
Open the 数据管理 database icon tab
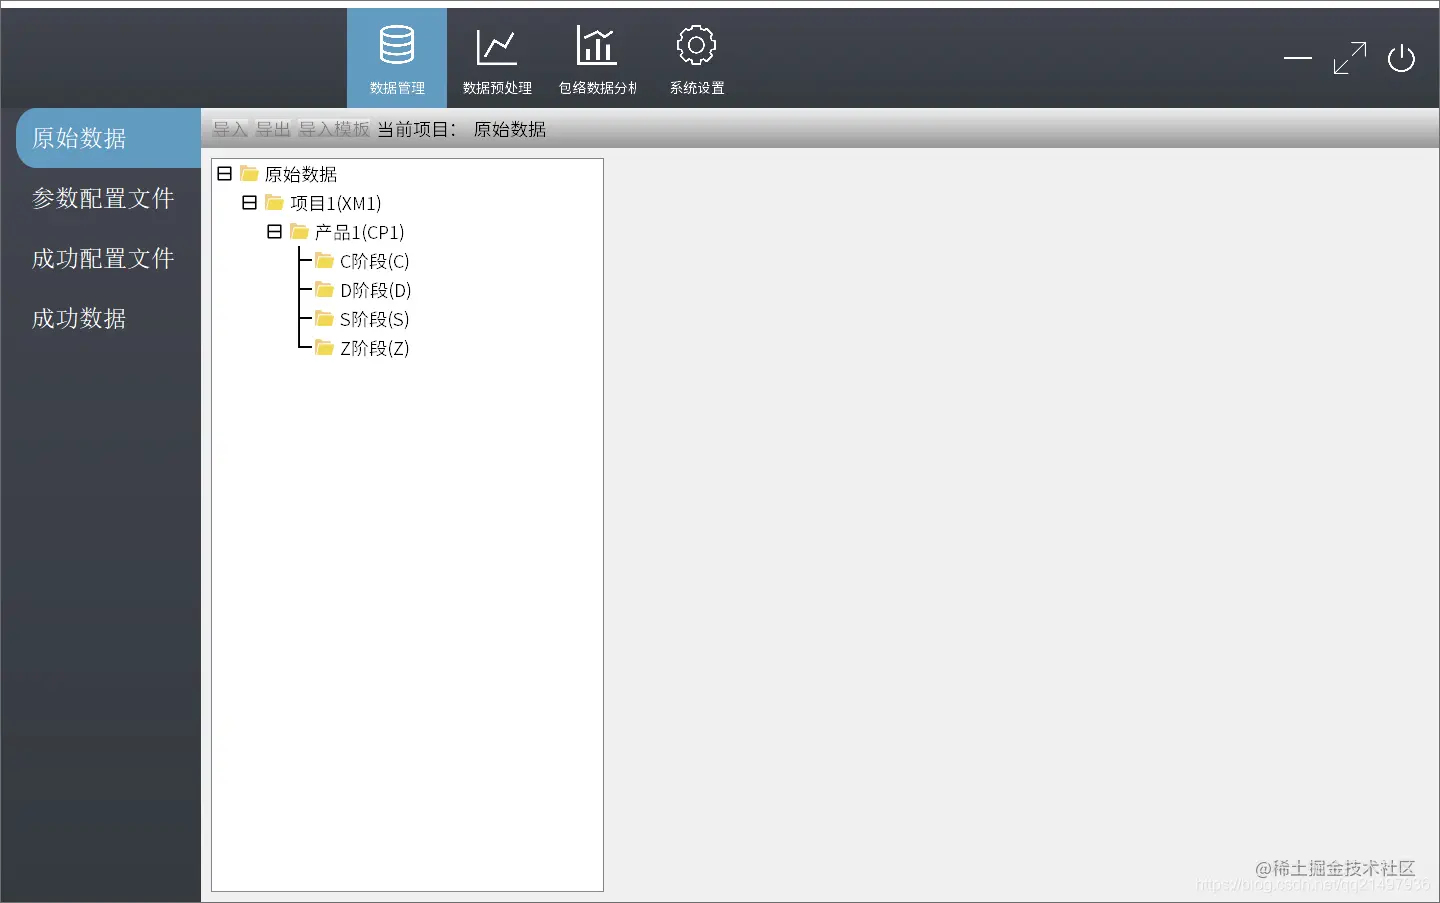pyautogui.click(x=397, y=58)
